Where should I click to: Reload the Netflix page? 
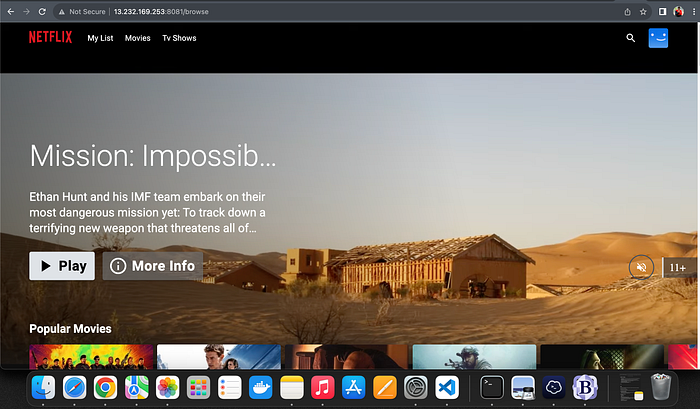42,12
